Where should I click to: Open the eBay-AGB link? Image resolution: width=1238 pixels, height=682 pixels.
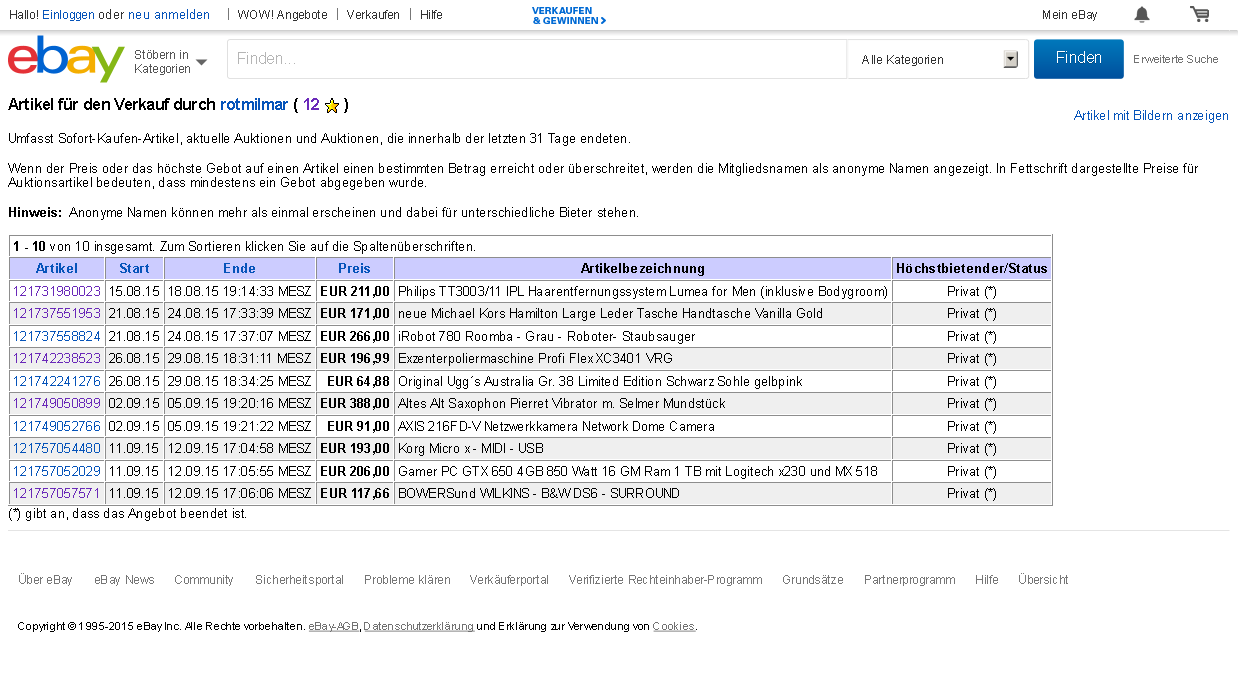[333, 627]
